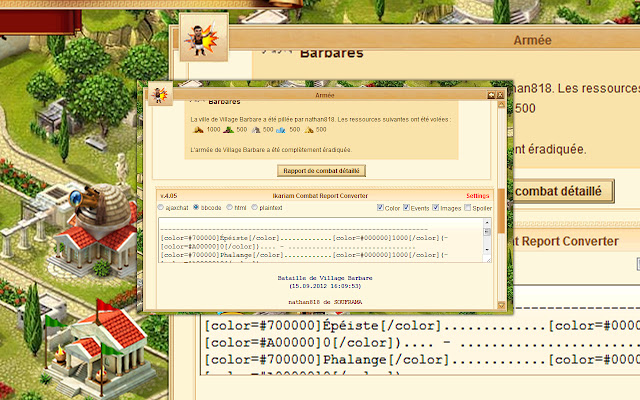This screenshot has height=400, width=640.
Task: Click the orange scrollbar thumb of small window
Action: click(x=501, y=211)
